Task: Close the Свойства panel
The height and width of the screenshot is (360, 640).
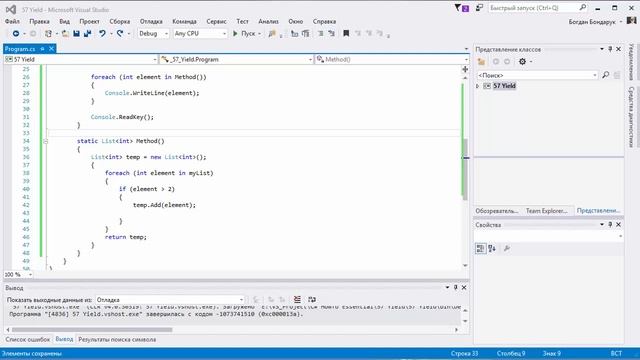Action: coord(618,224)
